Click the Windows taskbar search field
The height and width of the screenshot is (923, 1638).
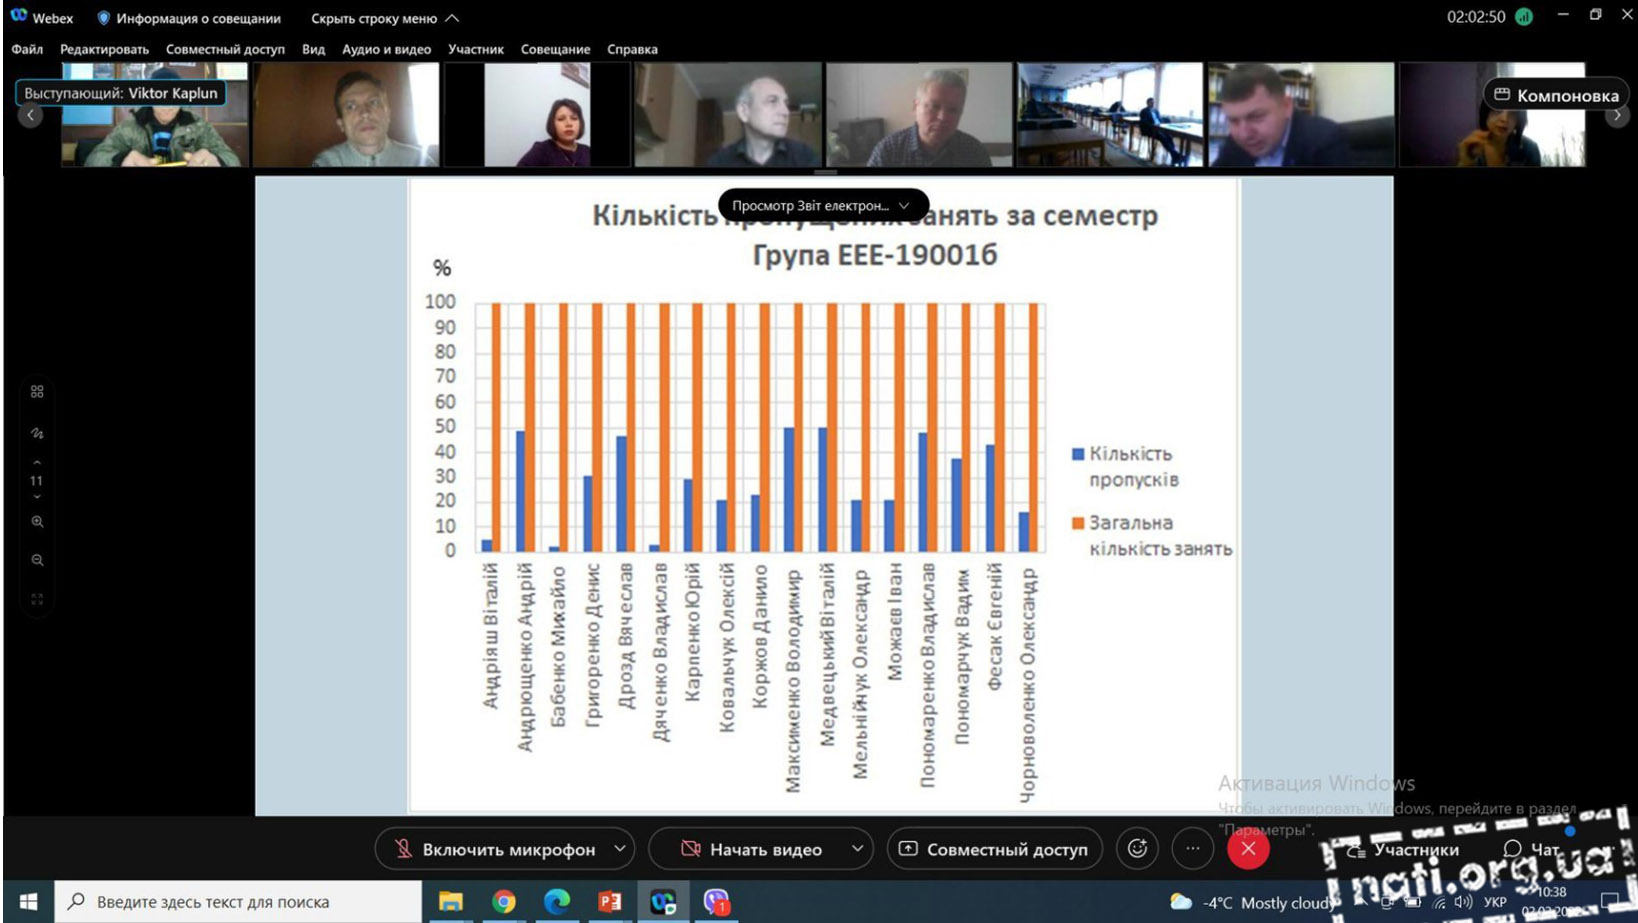pyautogui.click(x=238, y=902)
